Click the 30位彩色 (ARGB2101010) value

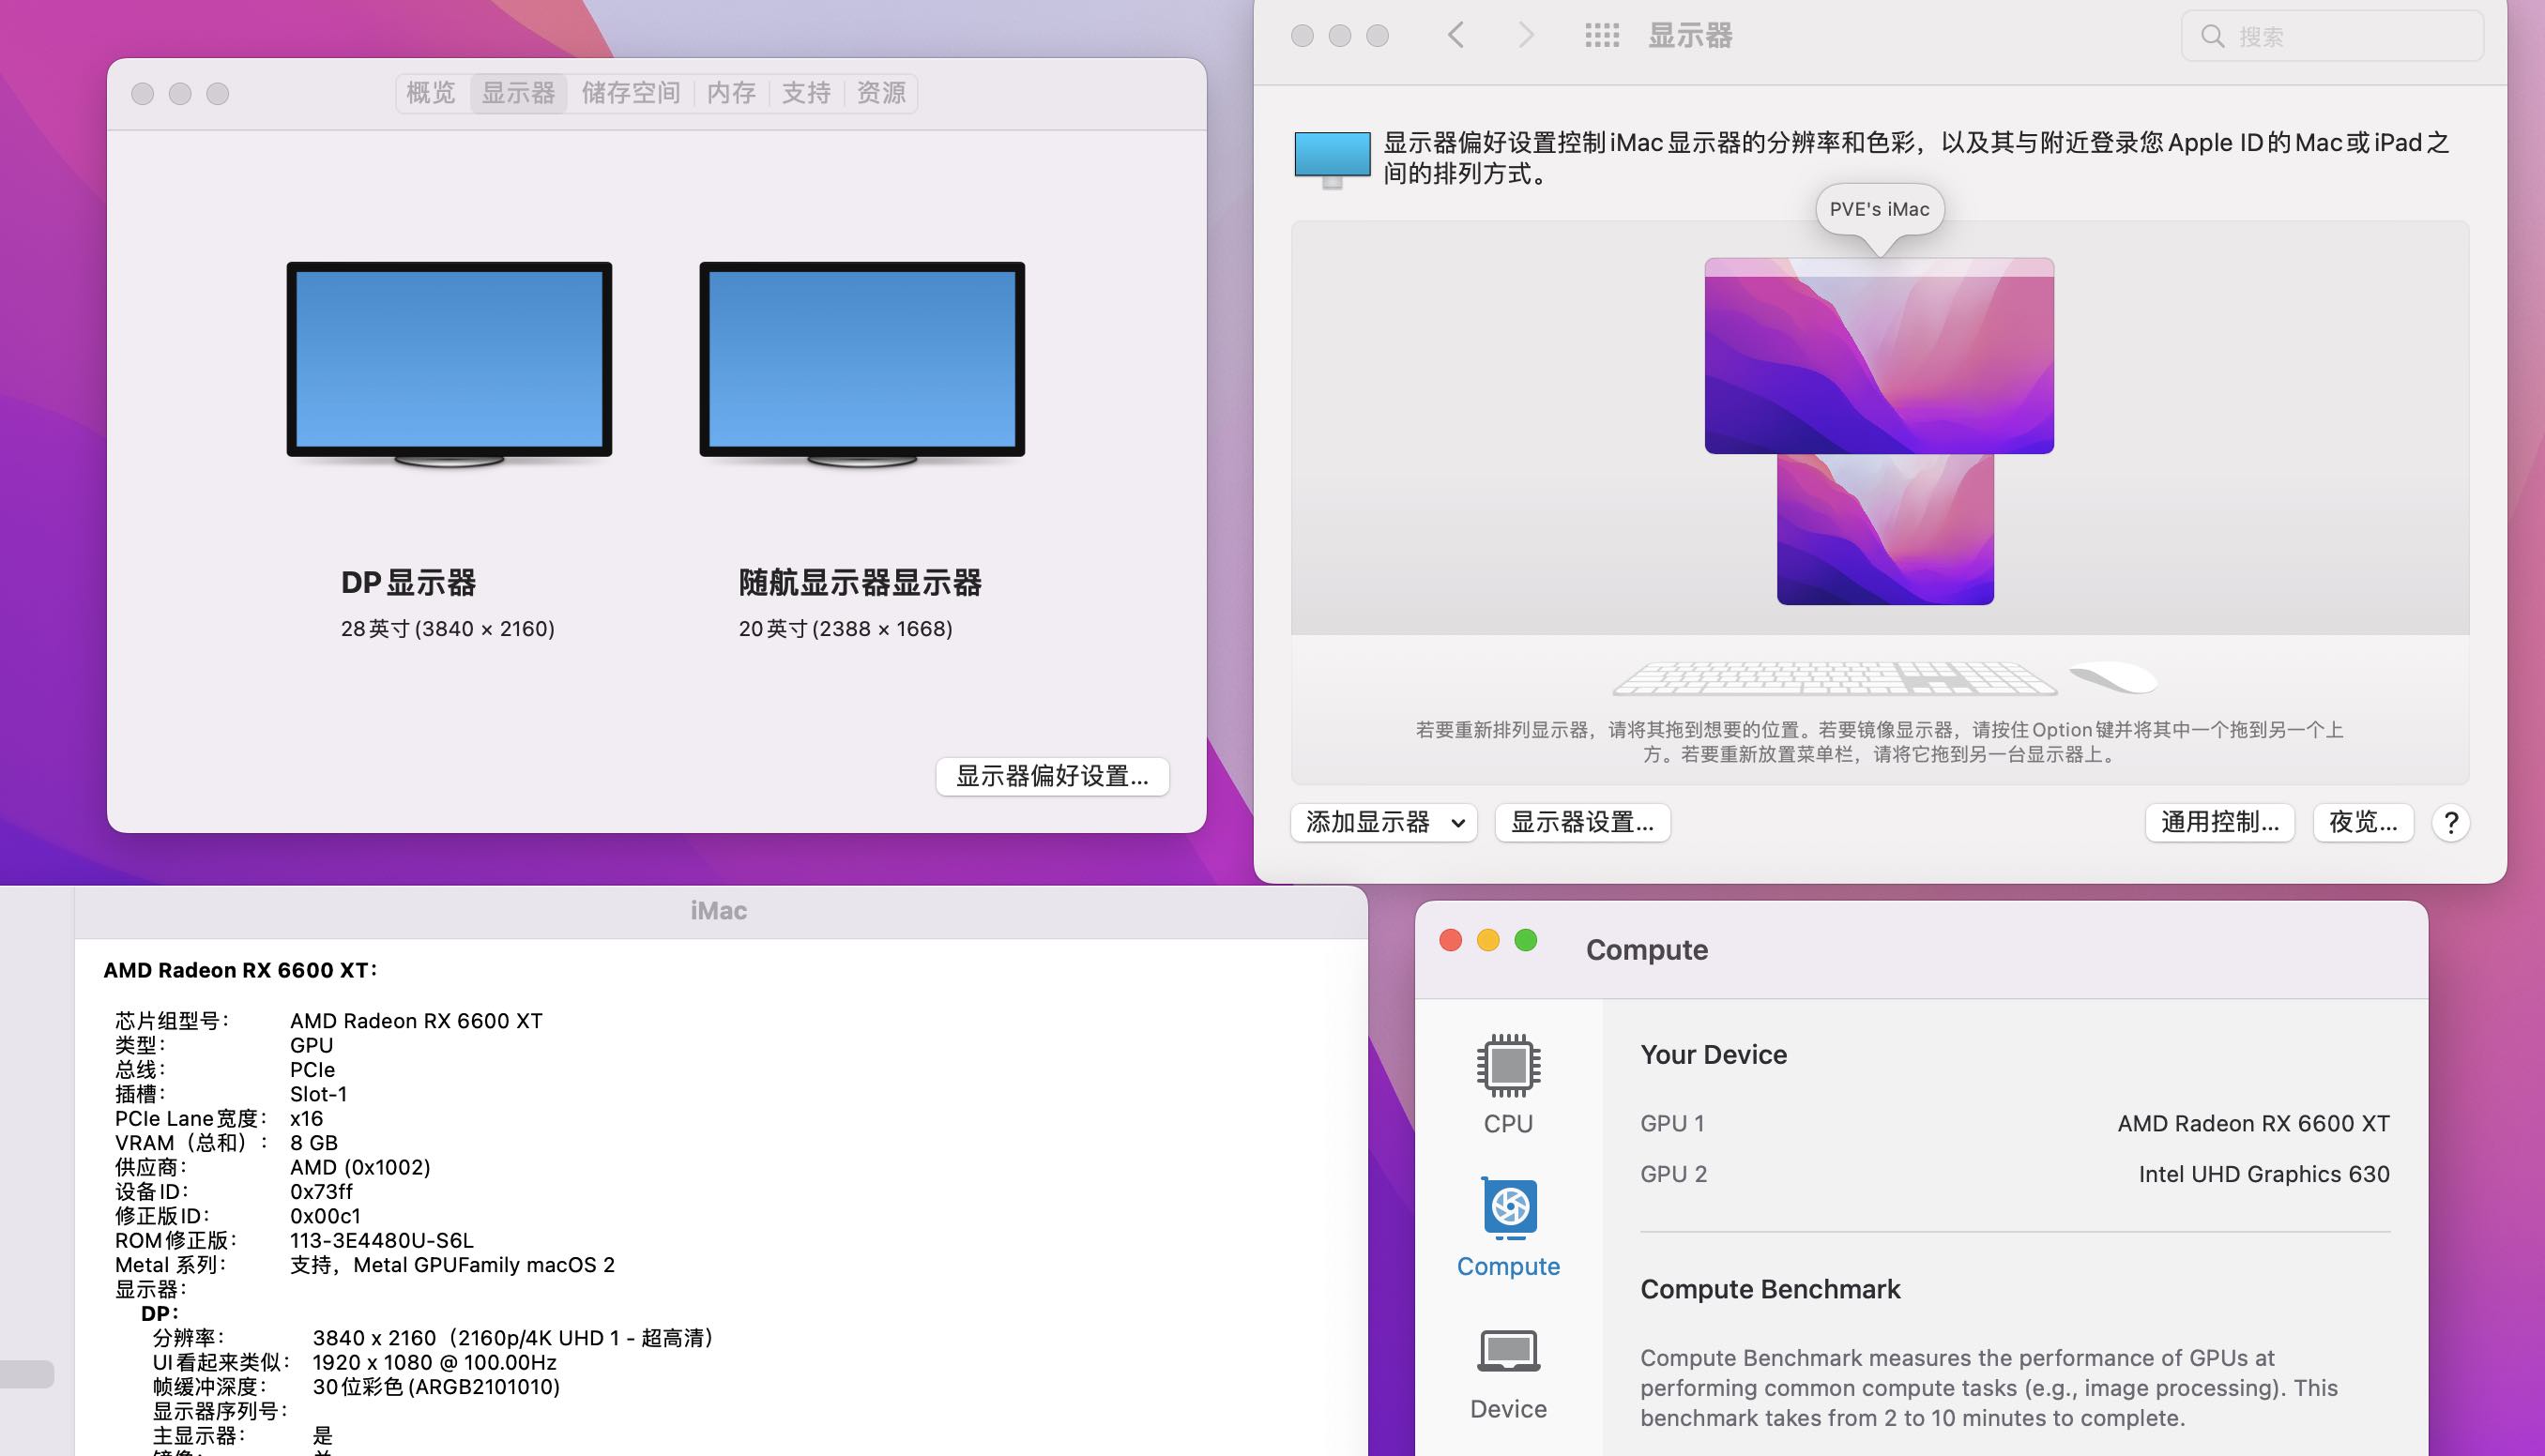(436, 1387)
